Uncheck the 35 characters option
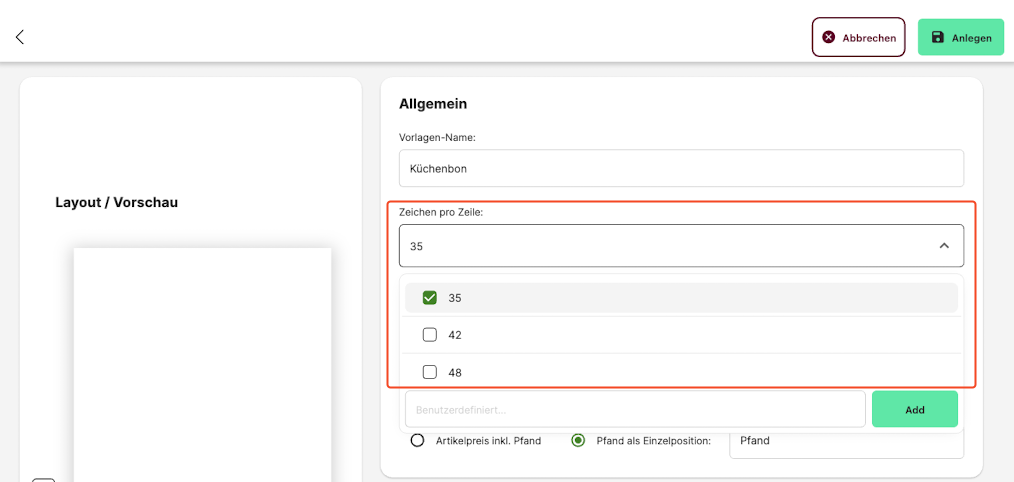The image size is (1014, 482). pos(429,298)
